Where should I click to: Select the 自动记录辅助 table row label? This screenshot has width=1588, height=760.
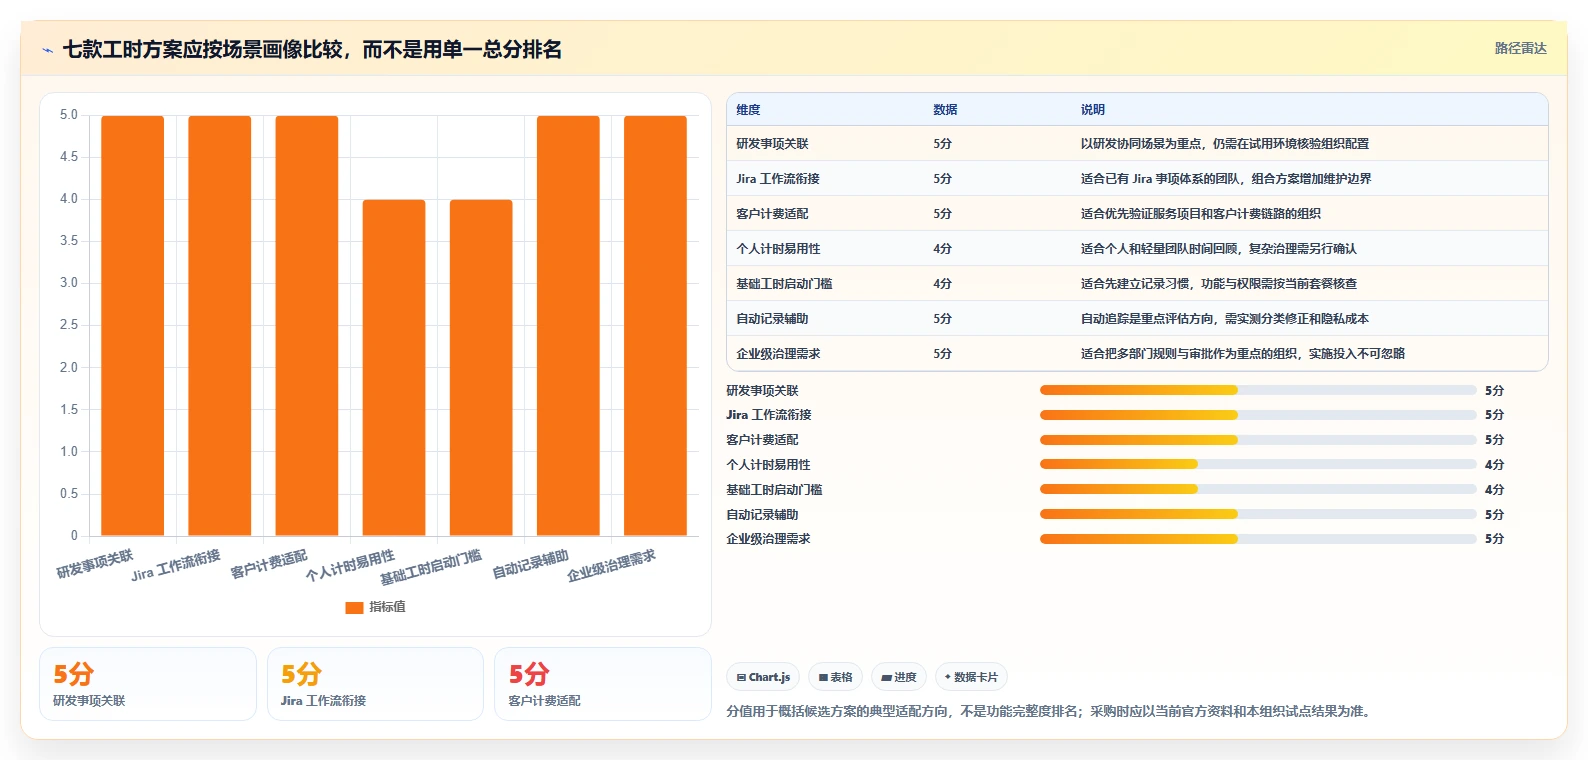click(772, 319)
